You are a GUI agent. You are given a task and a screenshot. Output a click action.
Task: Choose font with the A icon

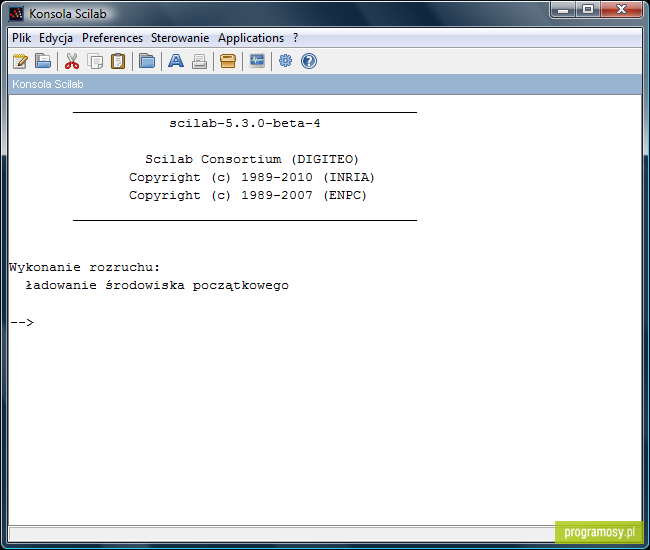coord(176,61)
